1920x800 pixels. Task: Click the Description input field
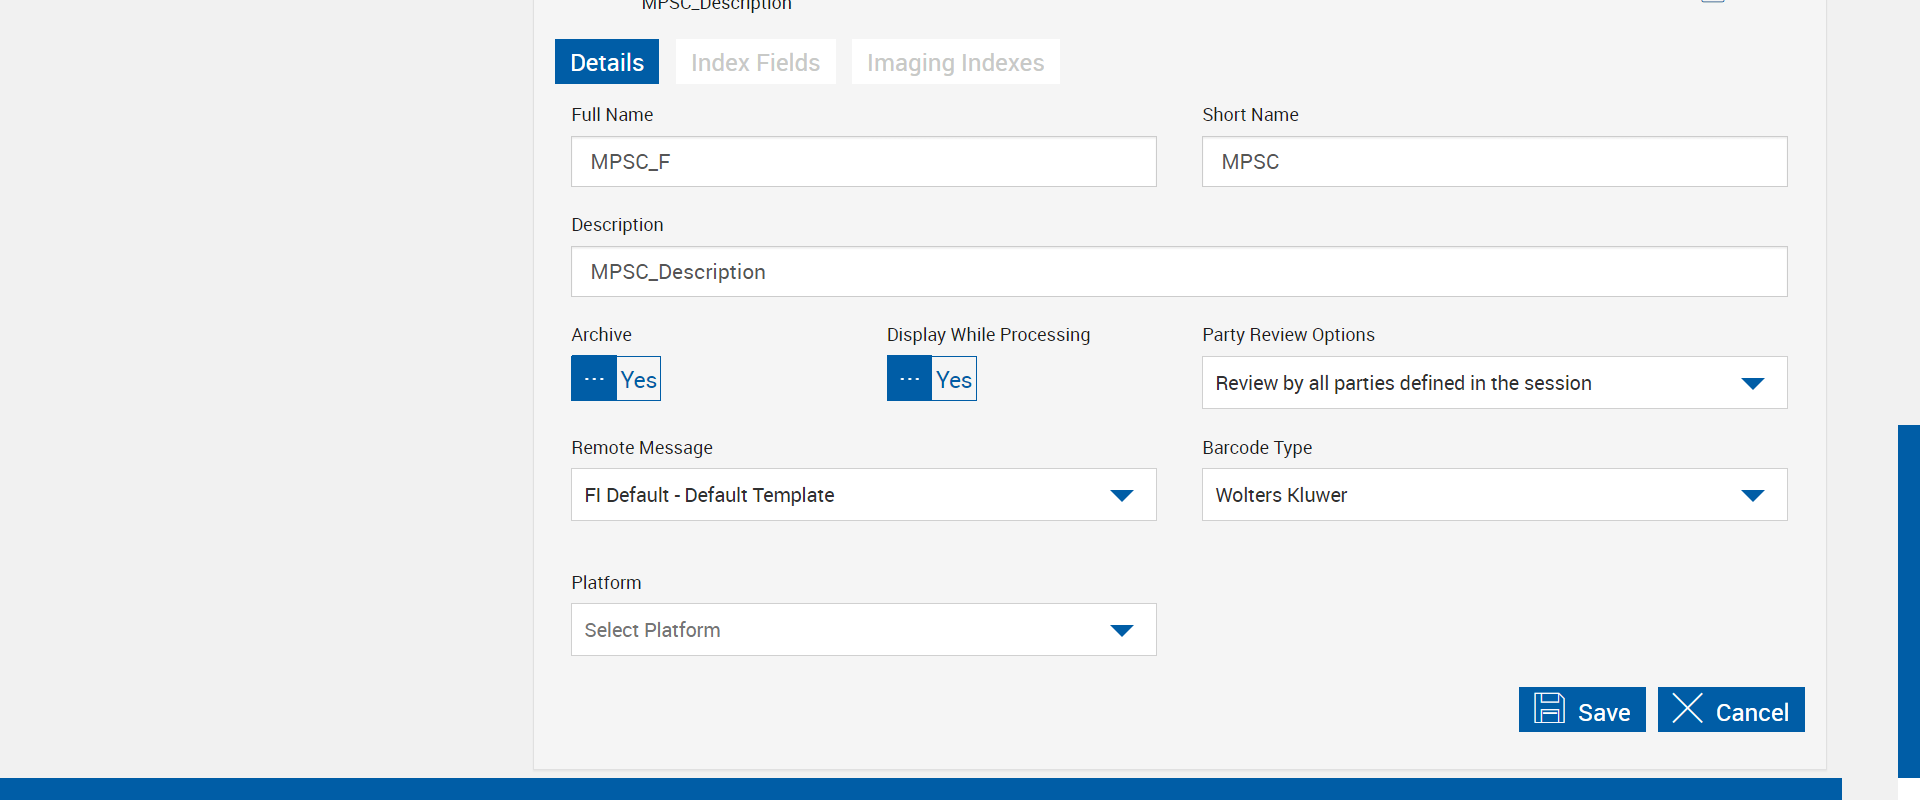click(x=1178, y=272)
